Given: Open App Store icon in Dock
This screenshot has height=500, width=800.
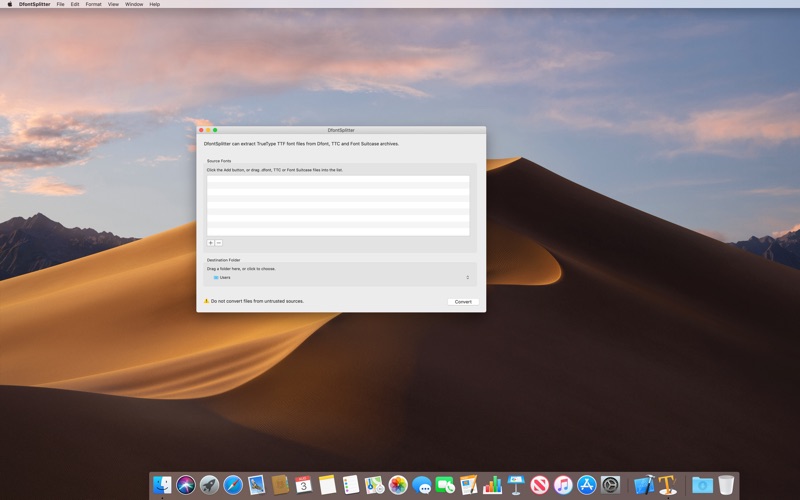Looking at the screenshot, I should (x=587, y=485).
